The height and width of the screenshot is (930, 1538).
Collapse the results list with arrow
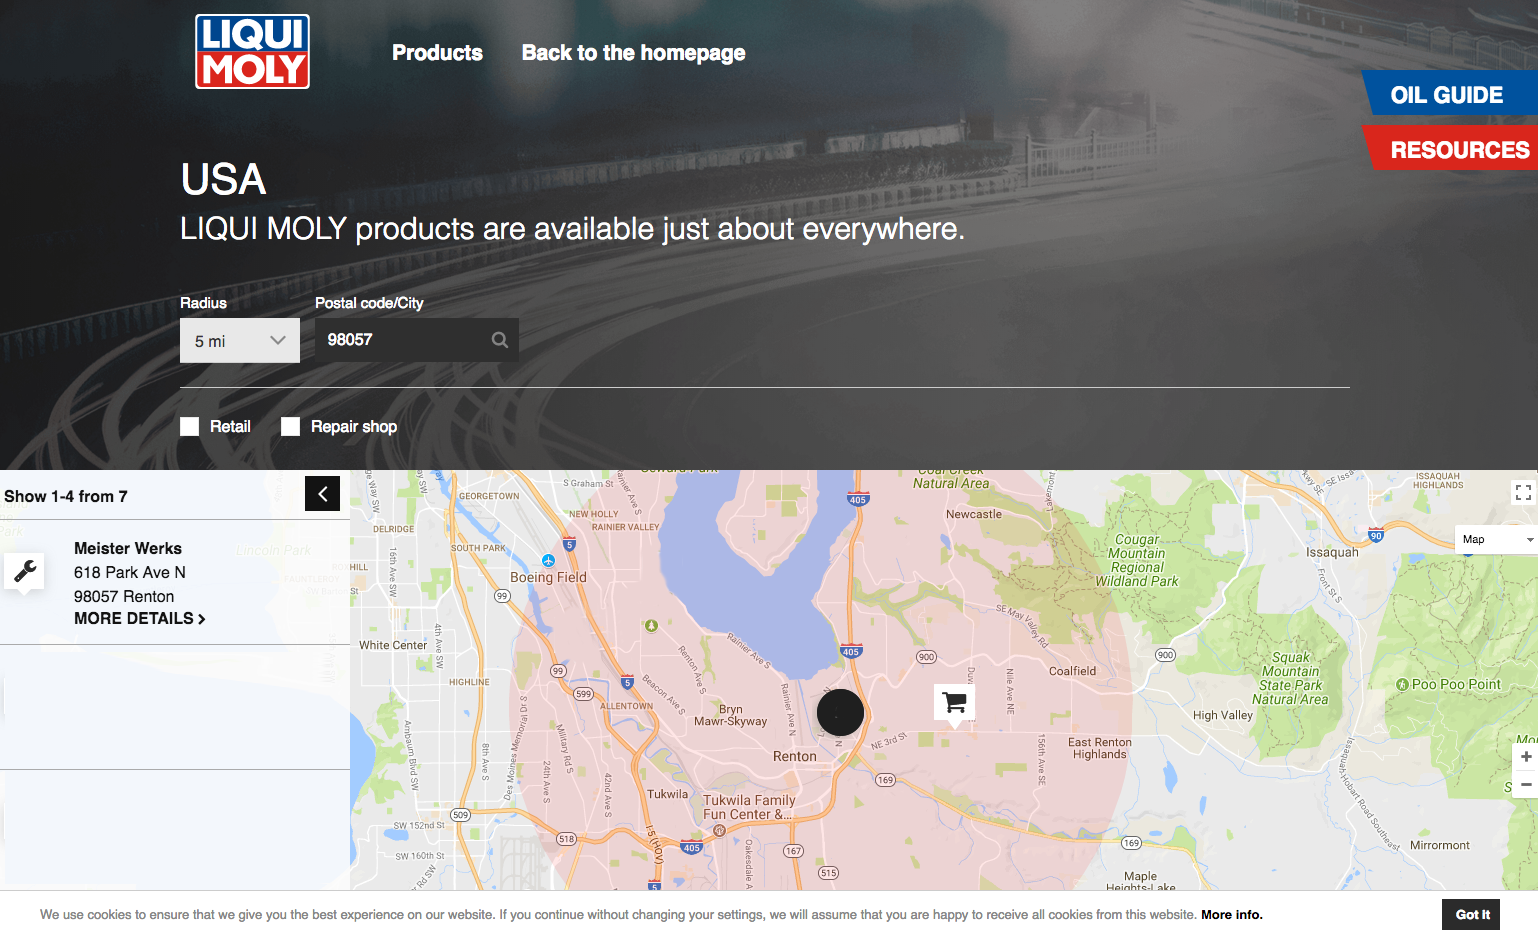click(x=322, y=494)
